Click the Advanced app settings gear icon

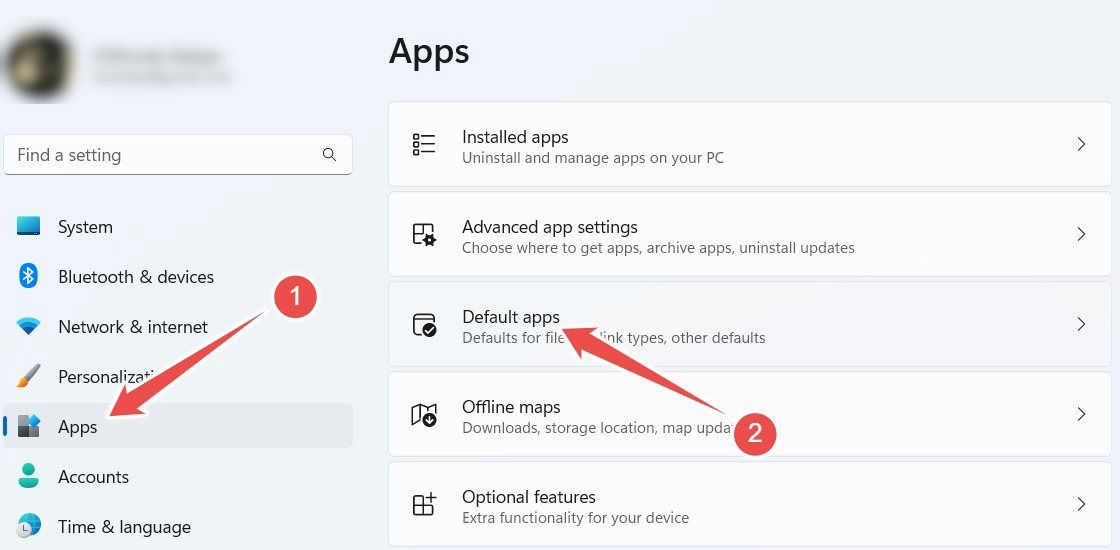pyautogui.click(x=424, y=234)
